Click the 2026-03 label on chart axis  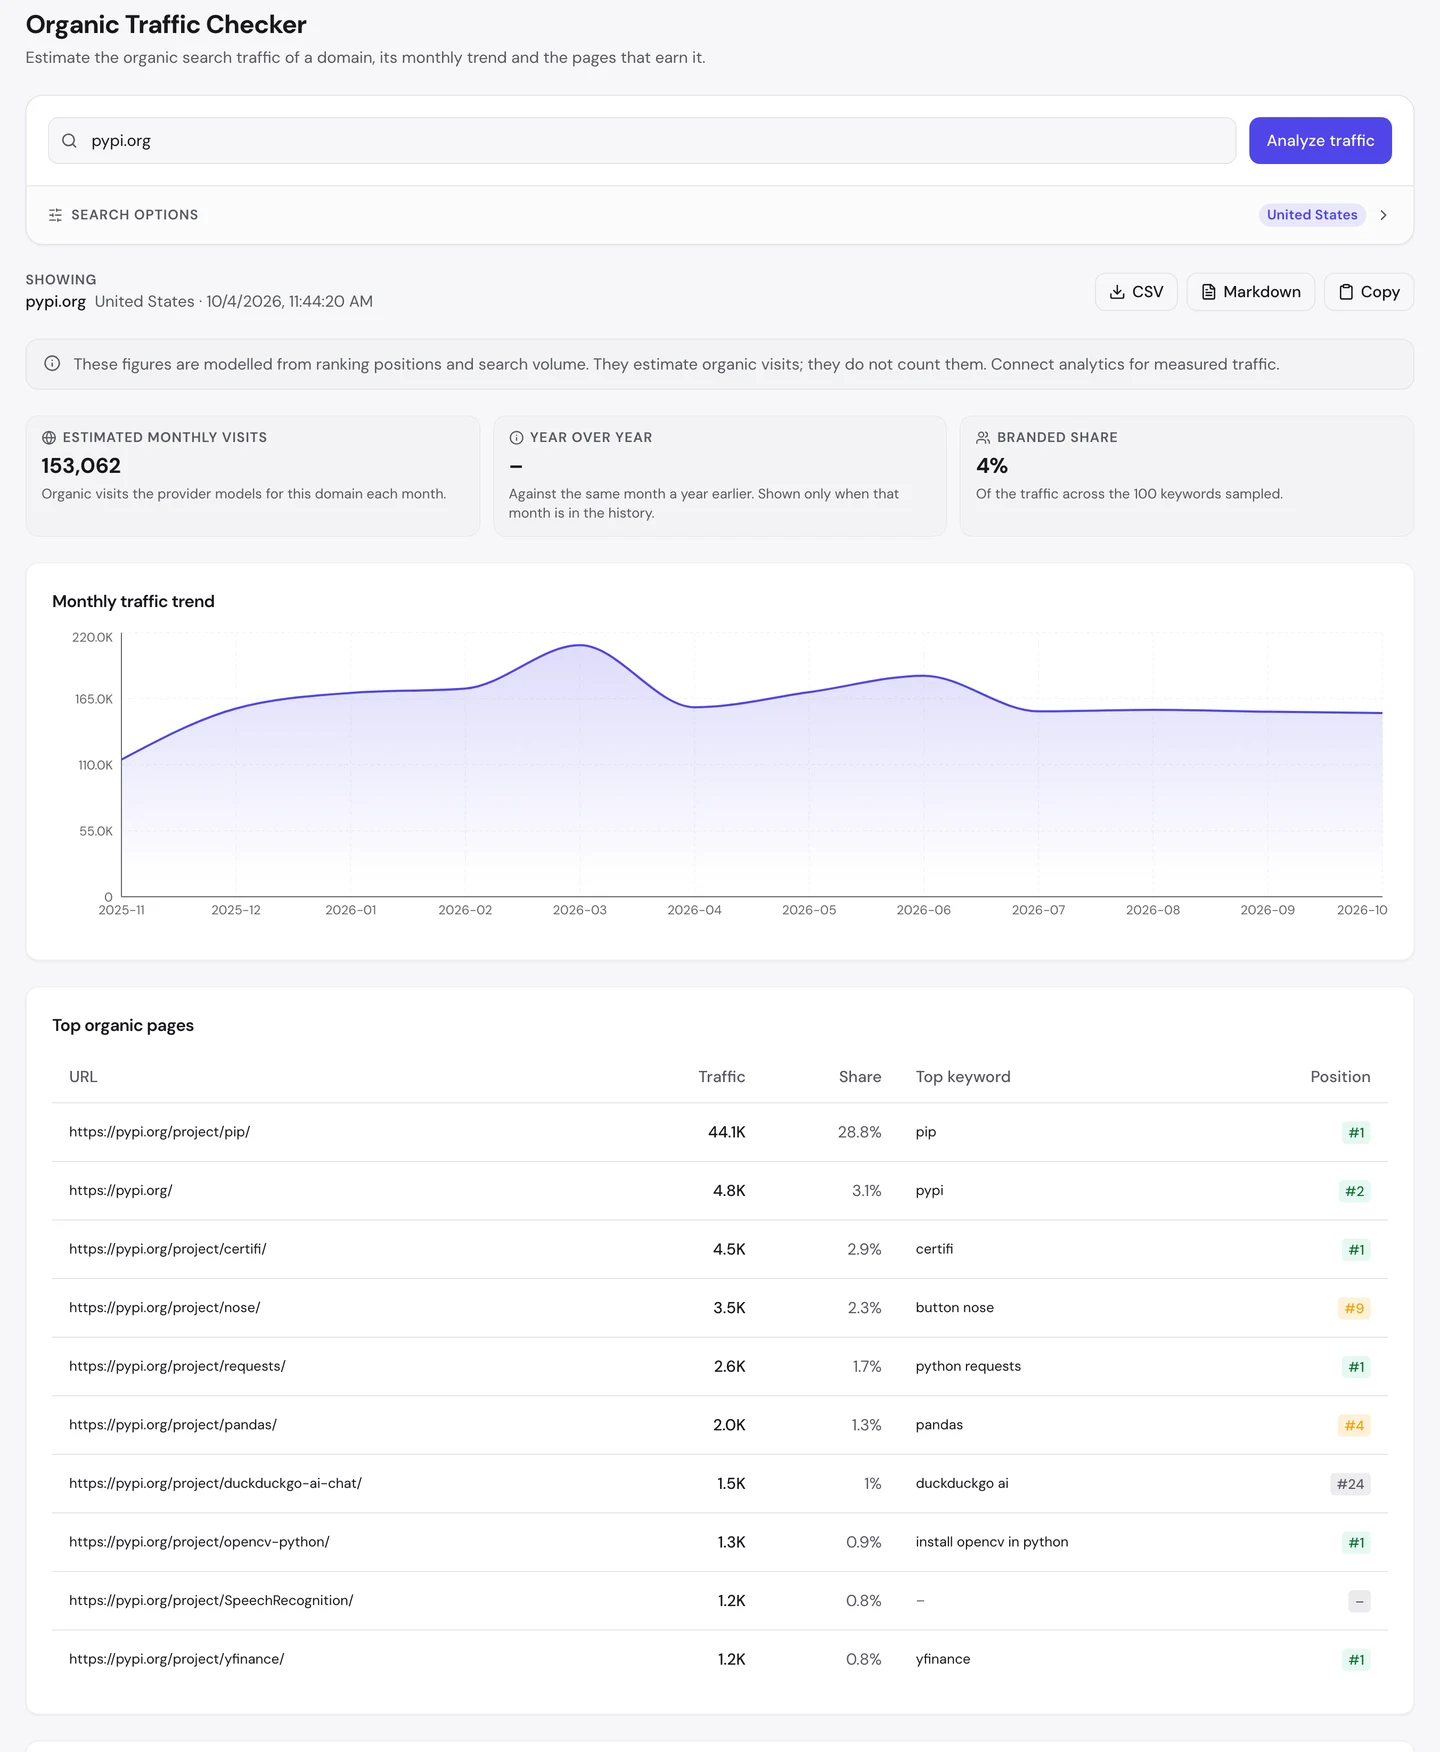580,910
